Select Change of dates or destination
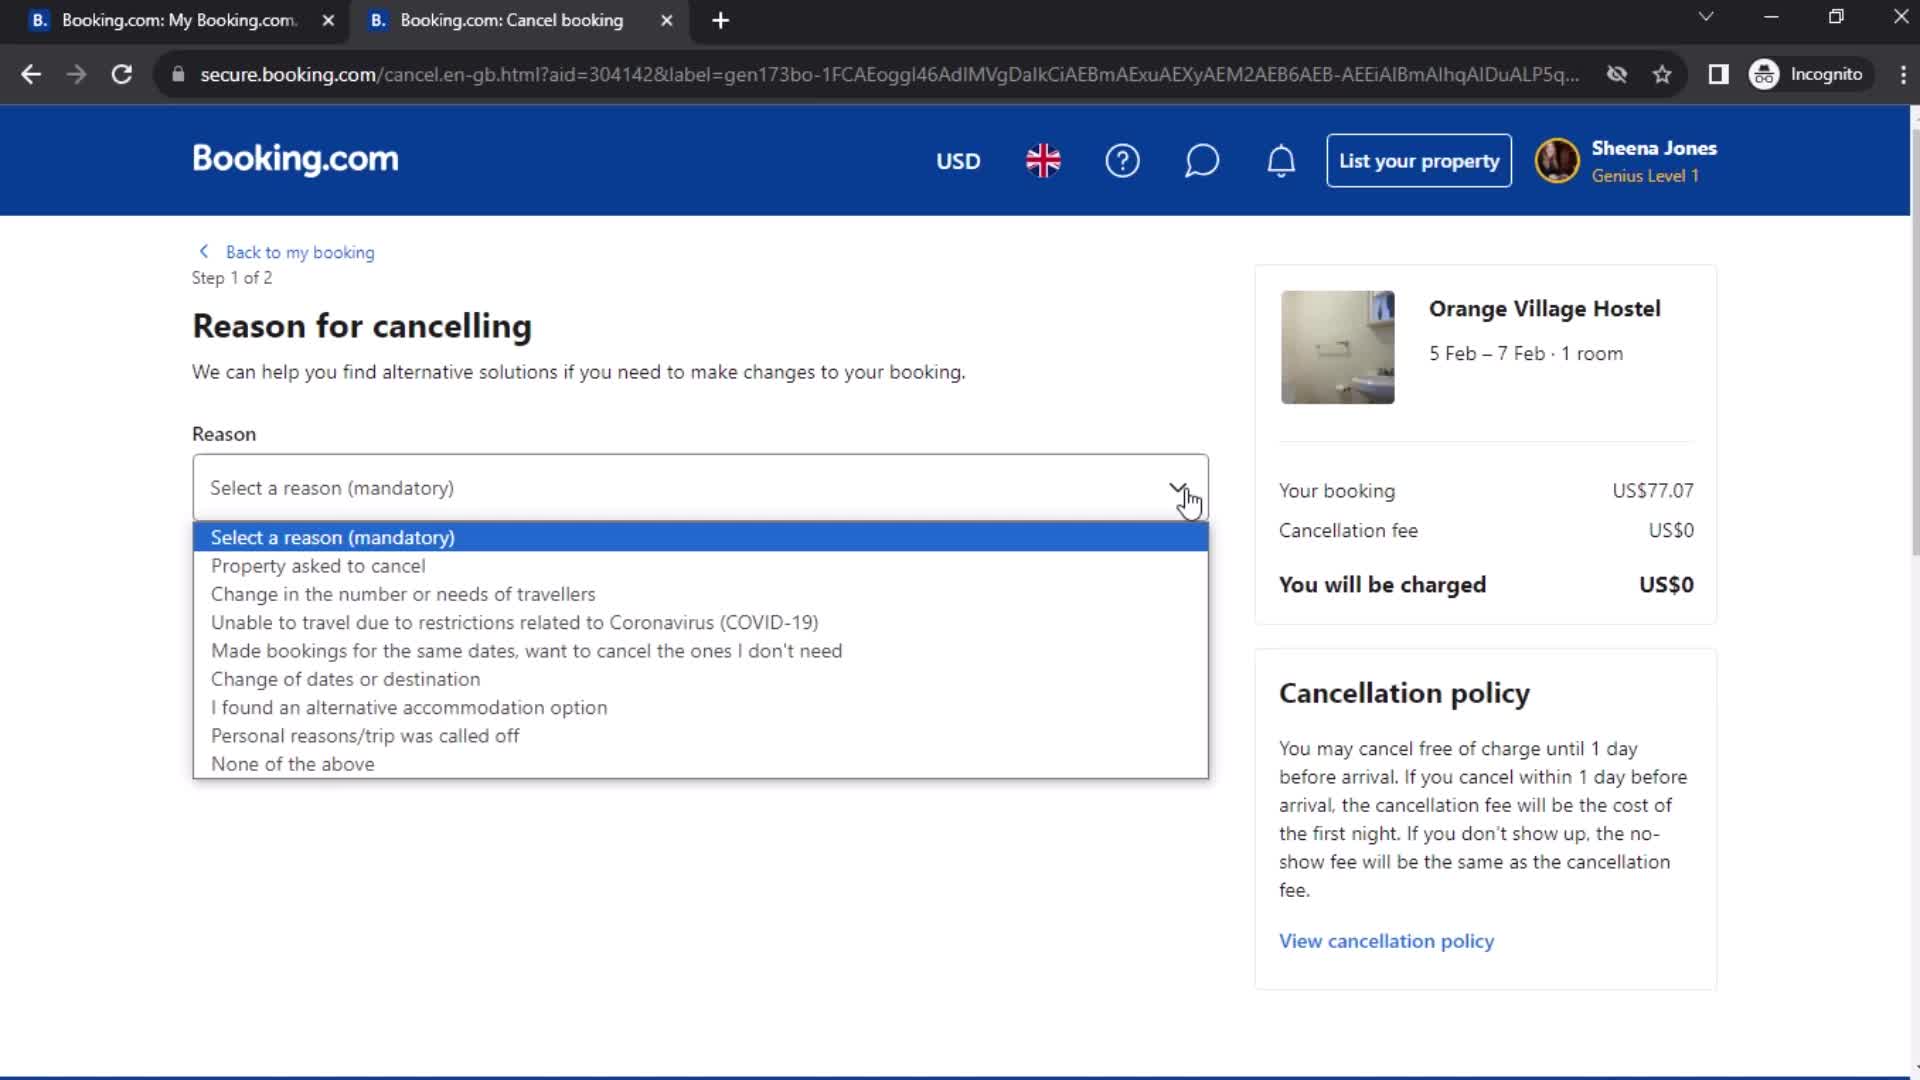Viewport: 1920px width, 1080px height. [x=700, y=679]
